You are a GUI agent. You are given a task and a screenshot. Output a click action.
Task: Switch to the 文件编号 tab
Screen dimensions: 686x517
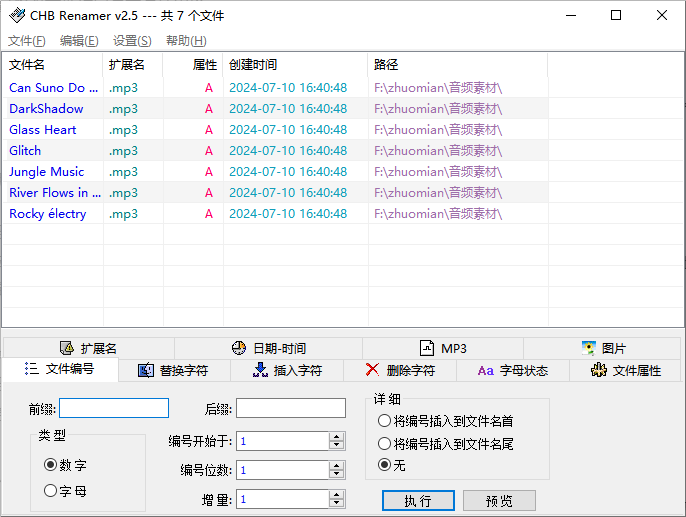pos(60,369)
